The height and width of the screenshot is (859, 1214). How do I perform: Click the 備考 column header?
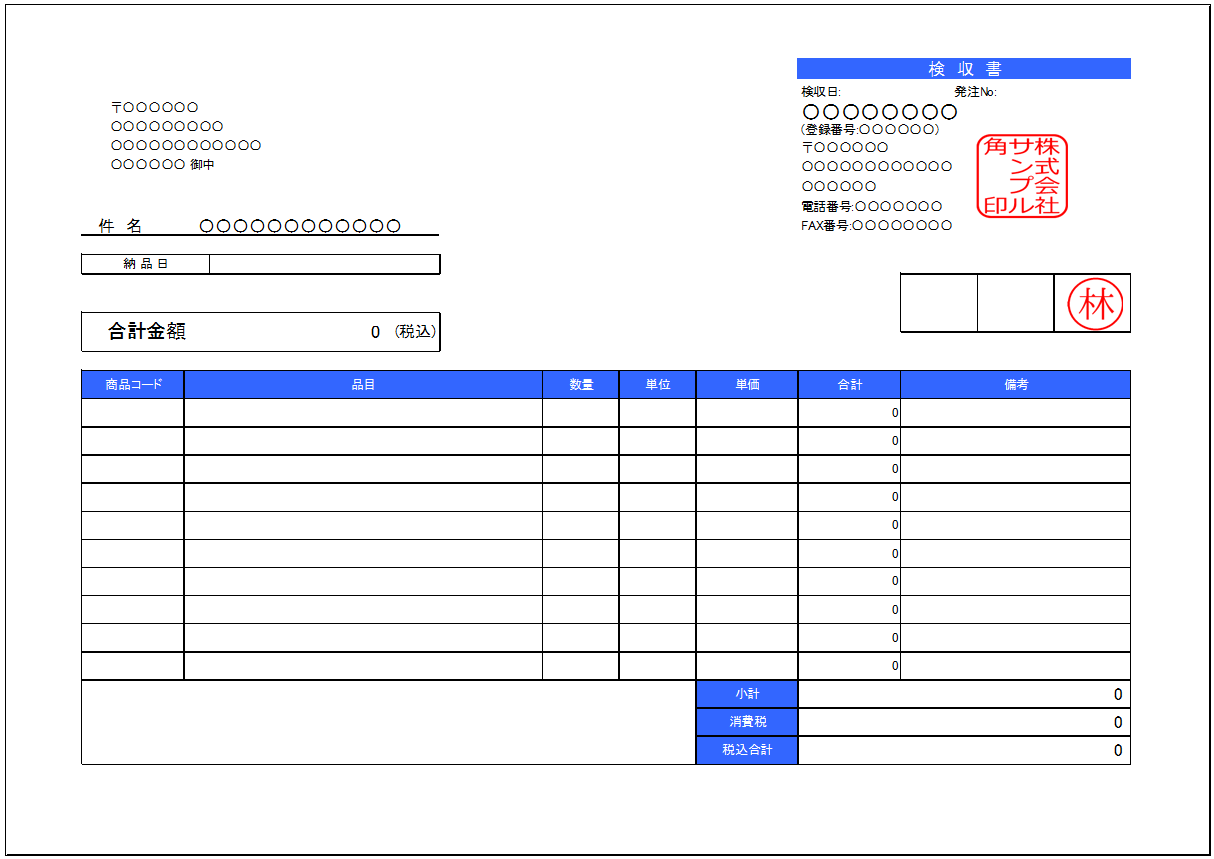[1015, 385]
